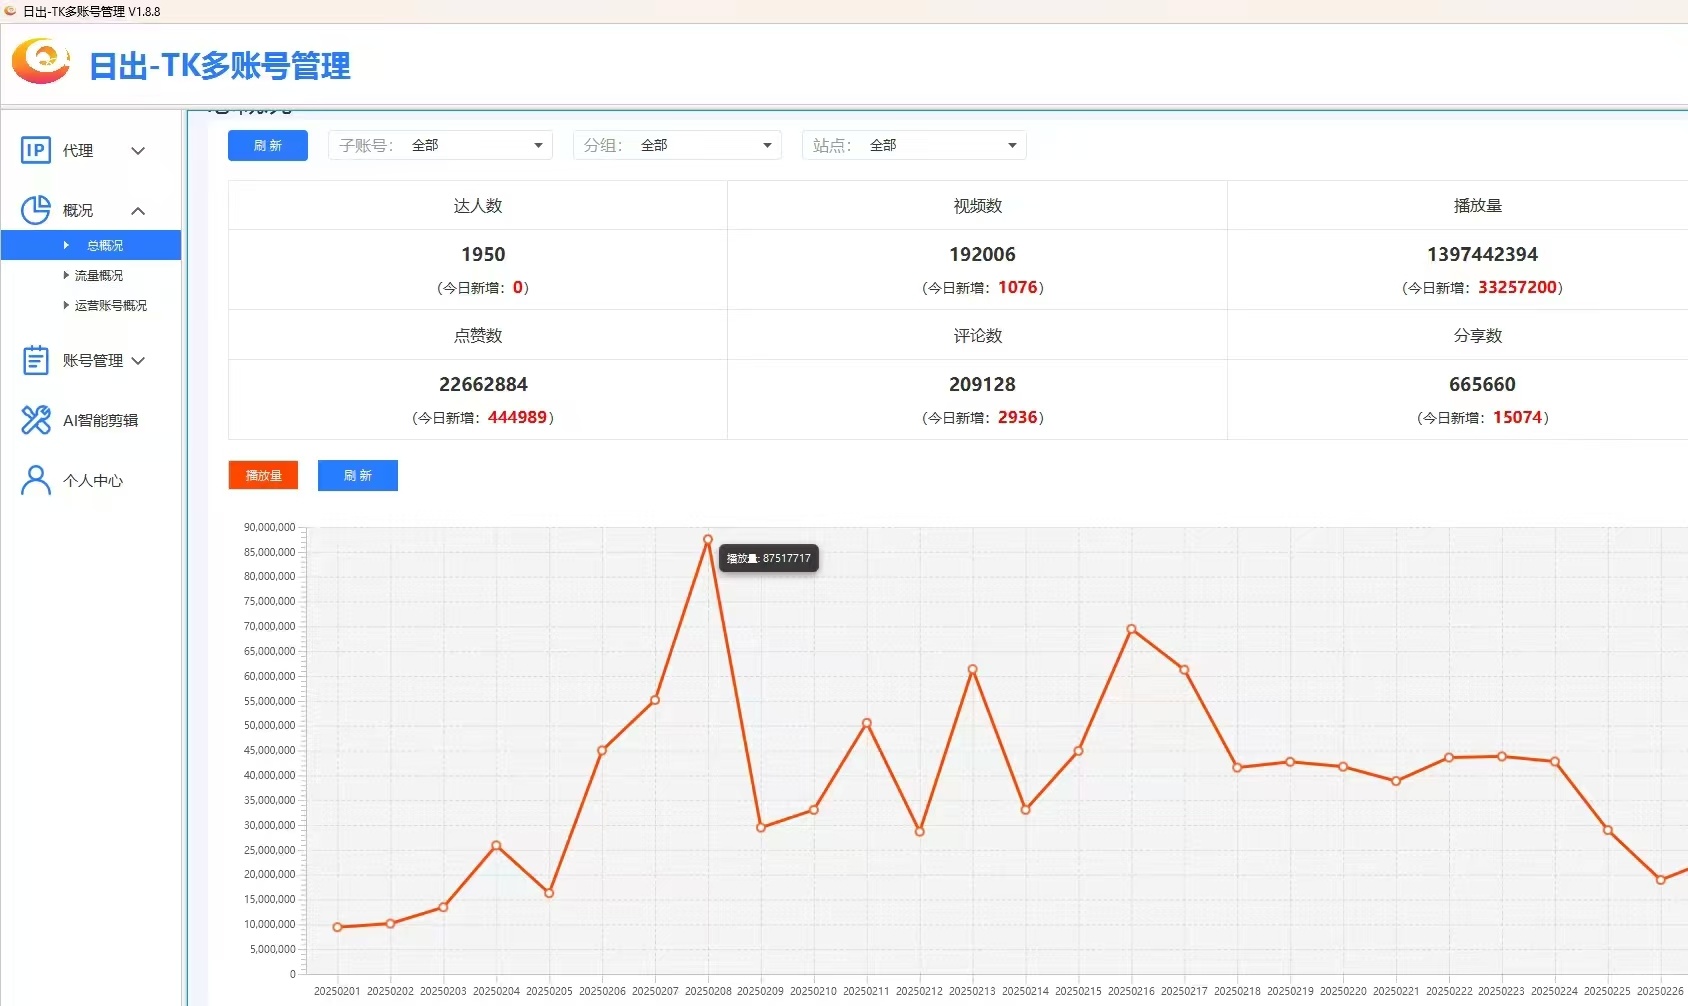Click the IP proxy icon in sidebar

(36, 150)
